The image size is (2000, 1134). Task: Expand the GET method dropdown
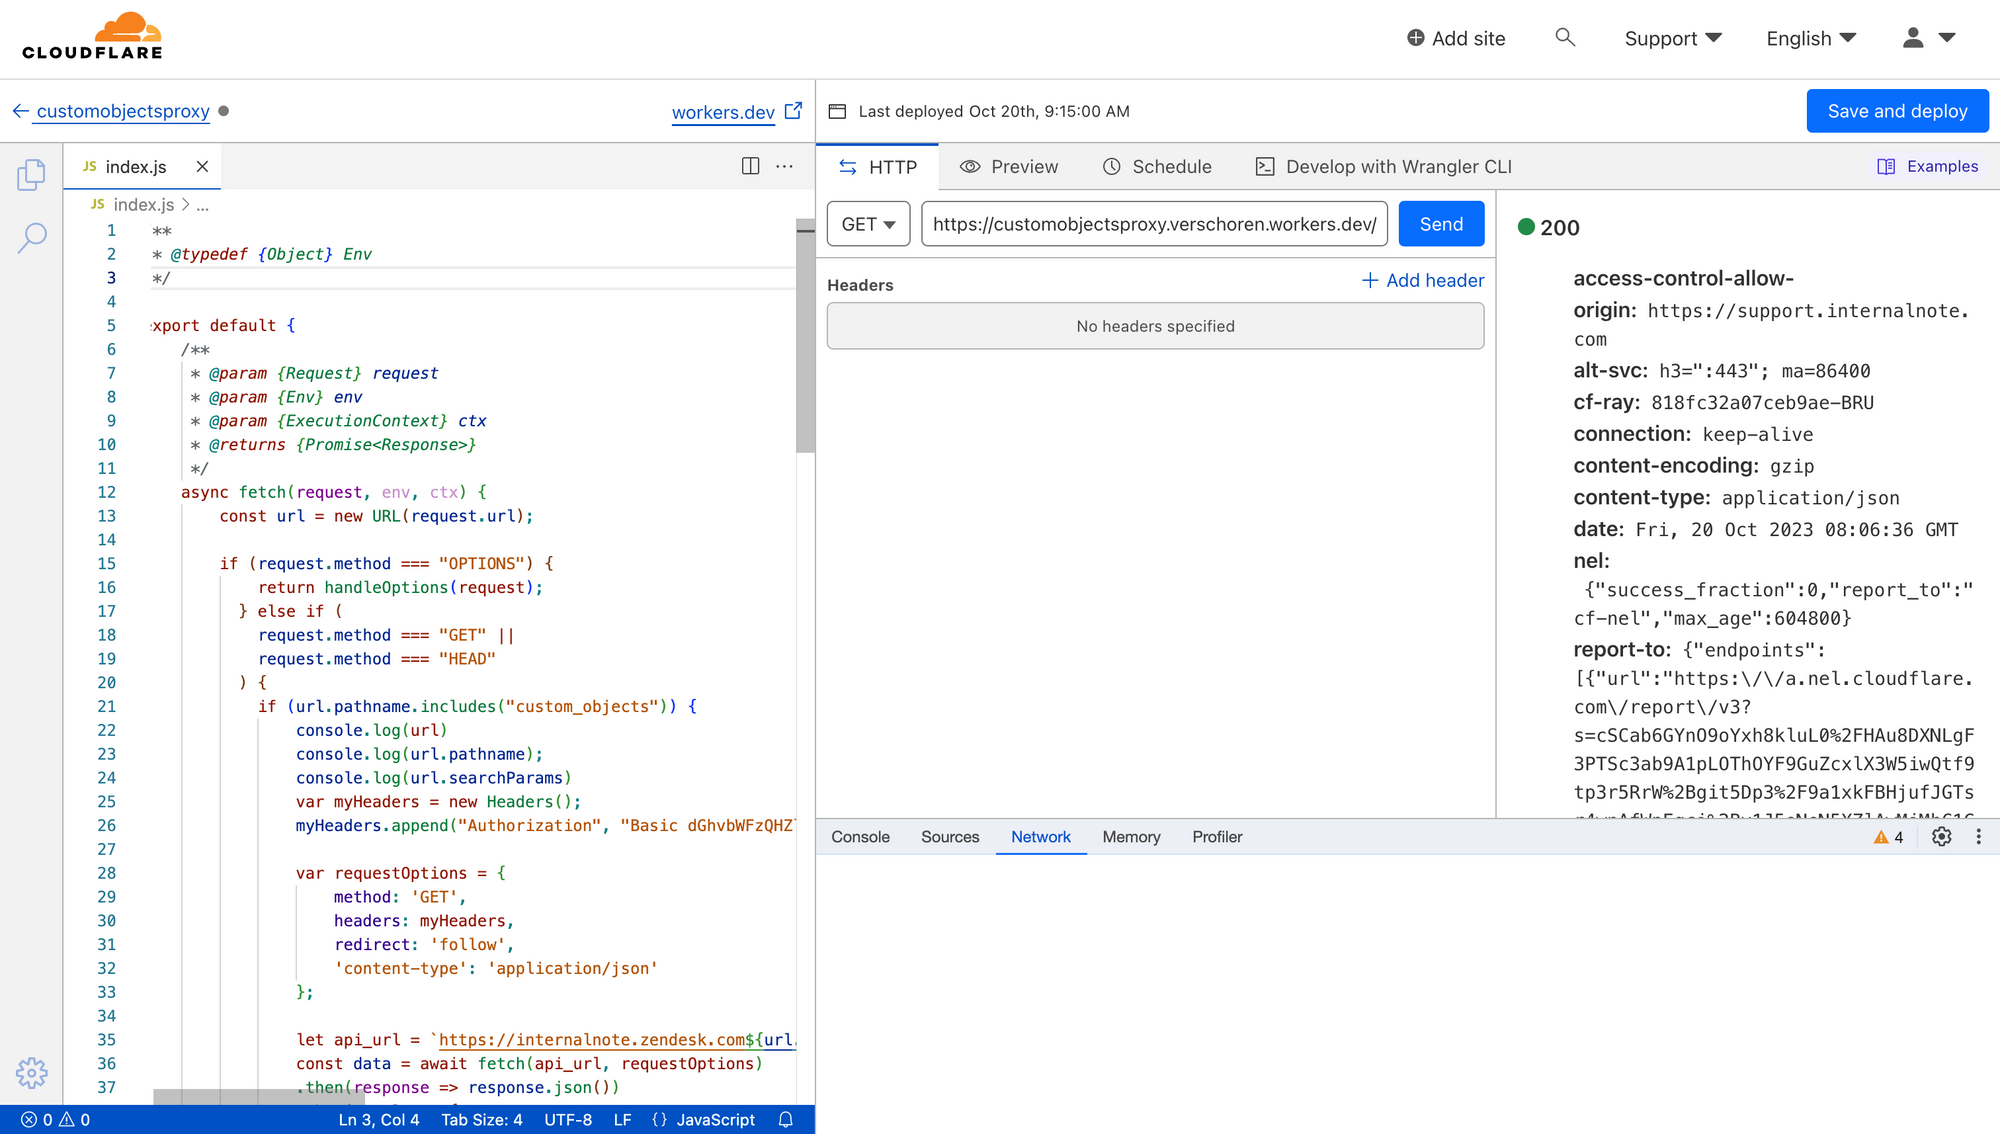pyautogui.click(x=868, y=224)
